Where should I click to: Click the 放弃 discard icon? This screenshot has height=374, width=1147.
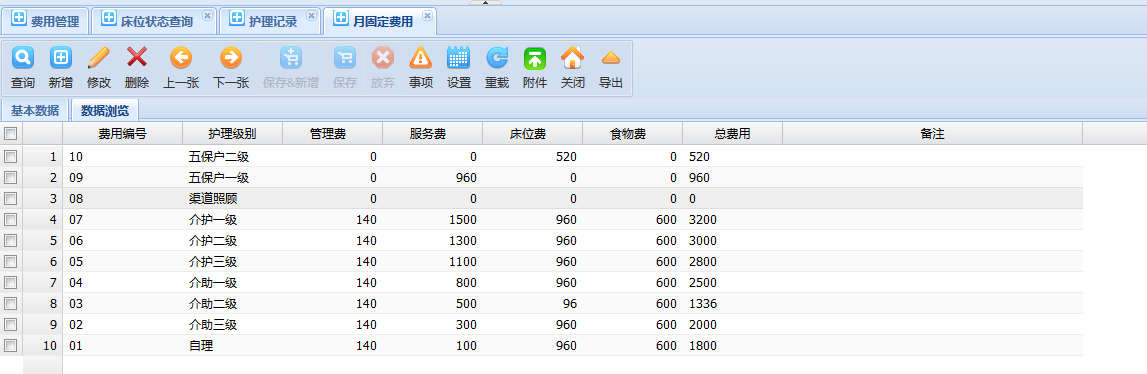click(x=383, y=57)
